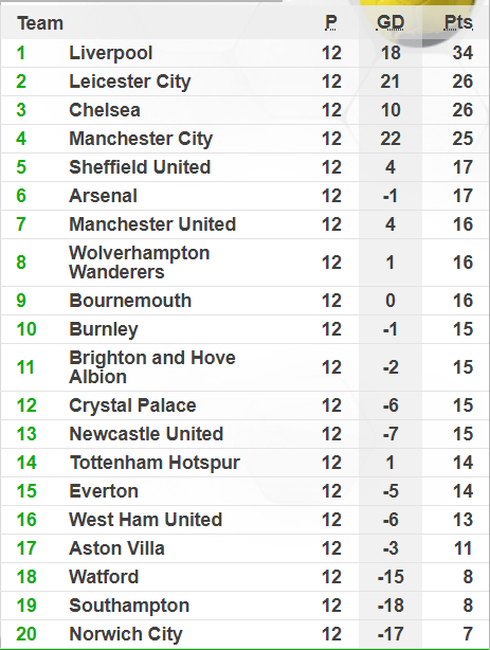
Task: Select Manchester United in standings
Action: click(x=152, y=225)
